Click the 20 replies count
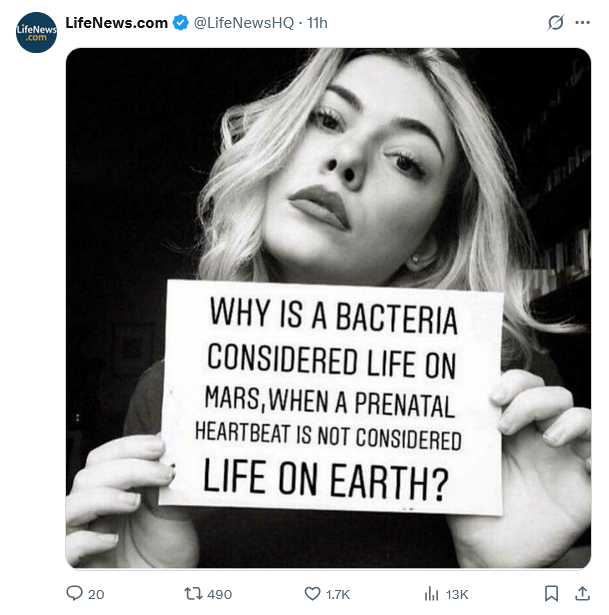This screenshot has height=615, width=609. pyautogui.click(x=96, y=594)
